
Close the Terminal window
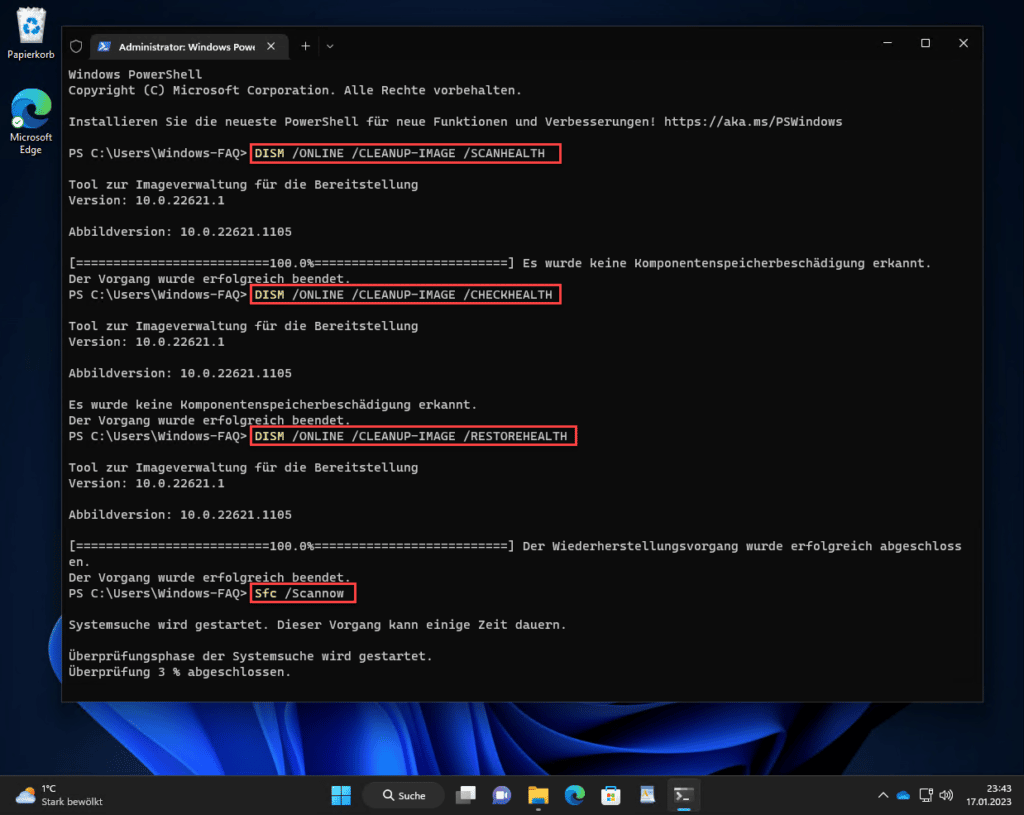pyautogui.click(x=963, y=43)
